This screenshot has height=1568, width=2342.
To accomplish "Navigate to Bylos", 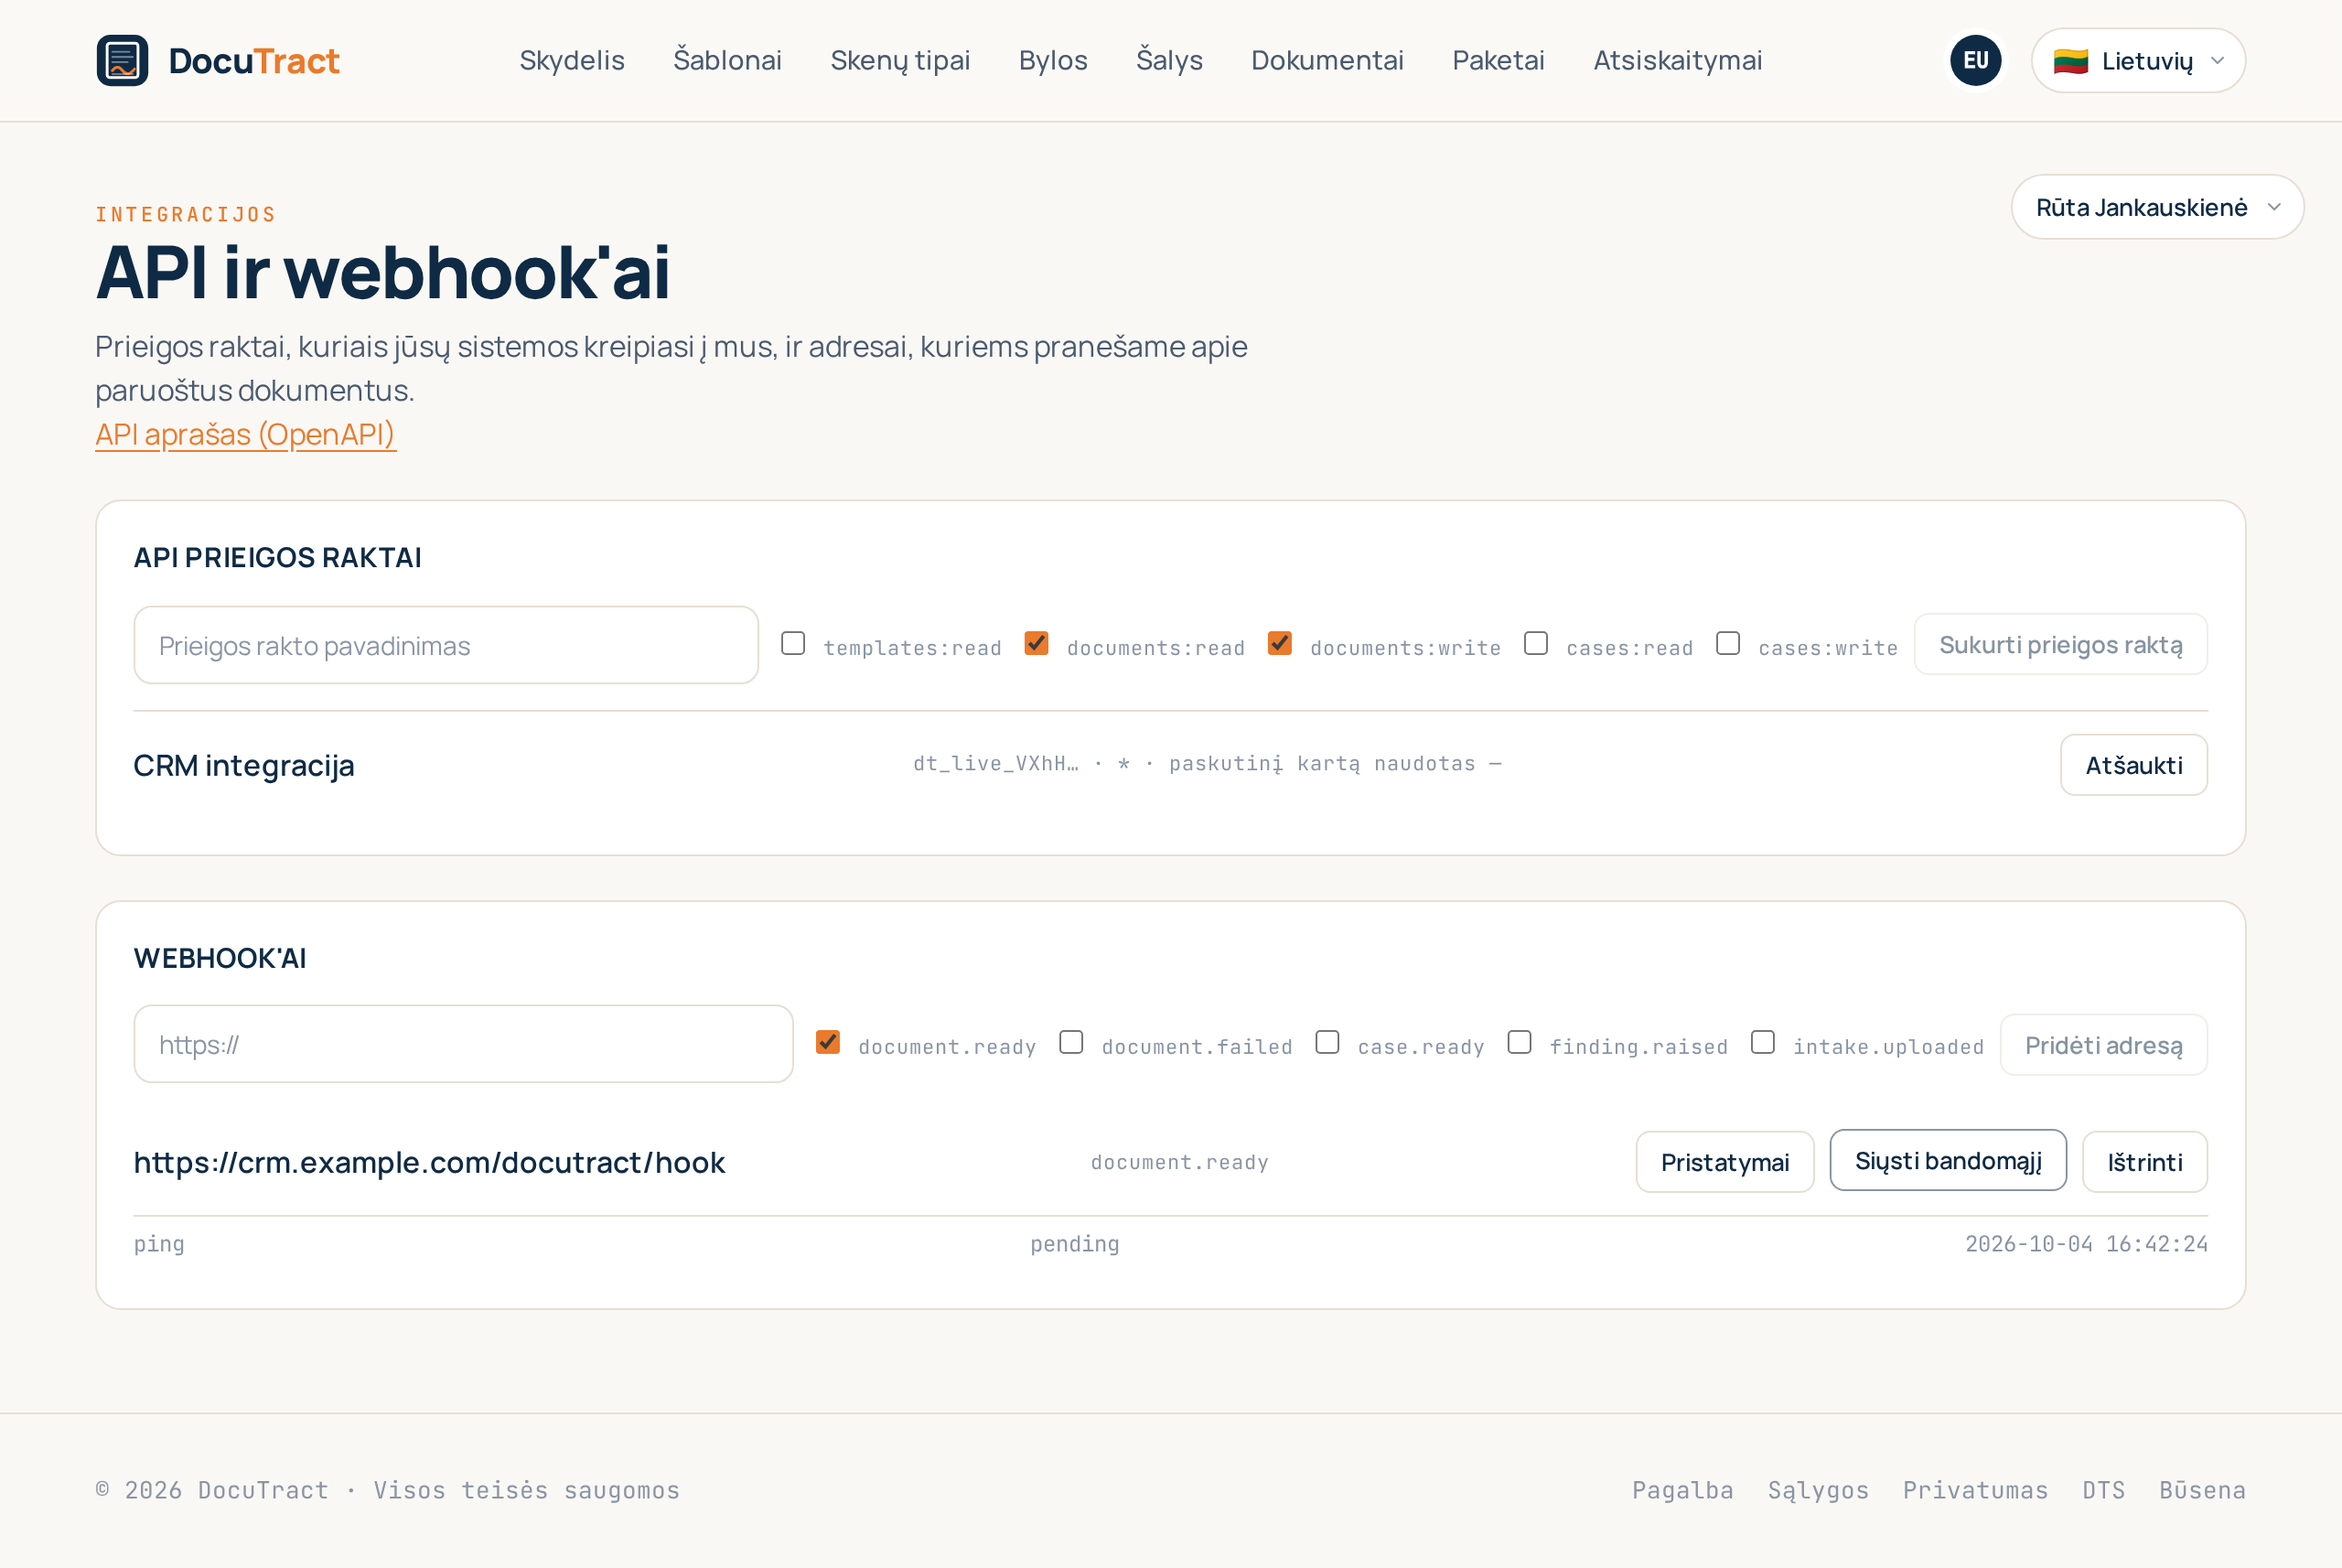I will point(1053,60).
